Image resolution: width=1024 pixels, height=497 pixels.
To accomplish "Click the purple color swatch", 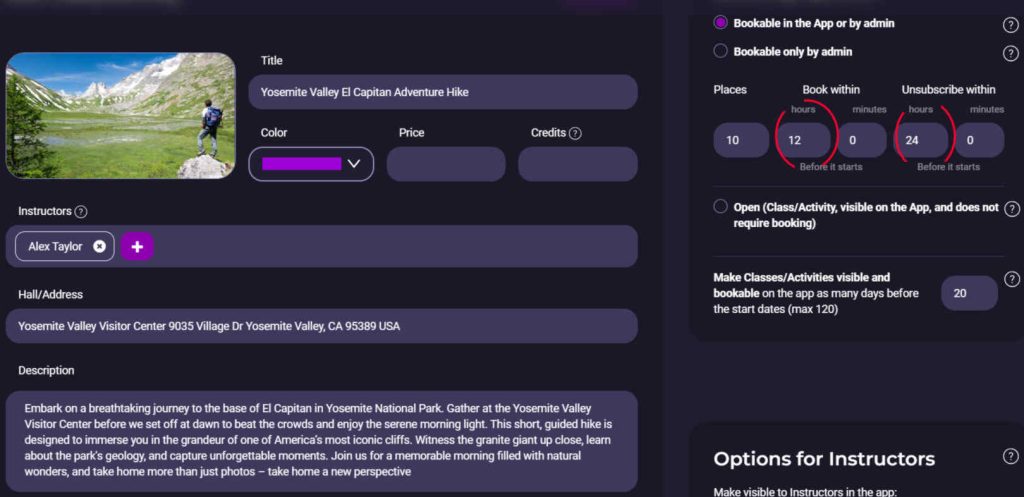I will (301, 164).
